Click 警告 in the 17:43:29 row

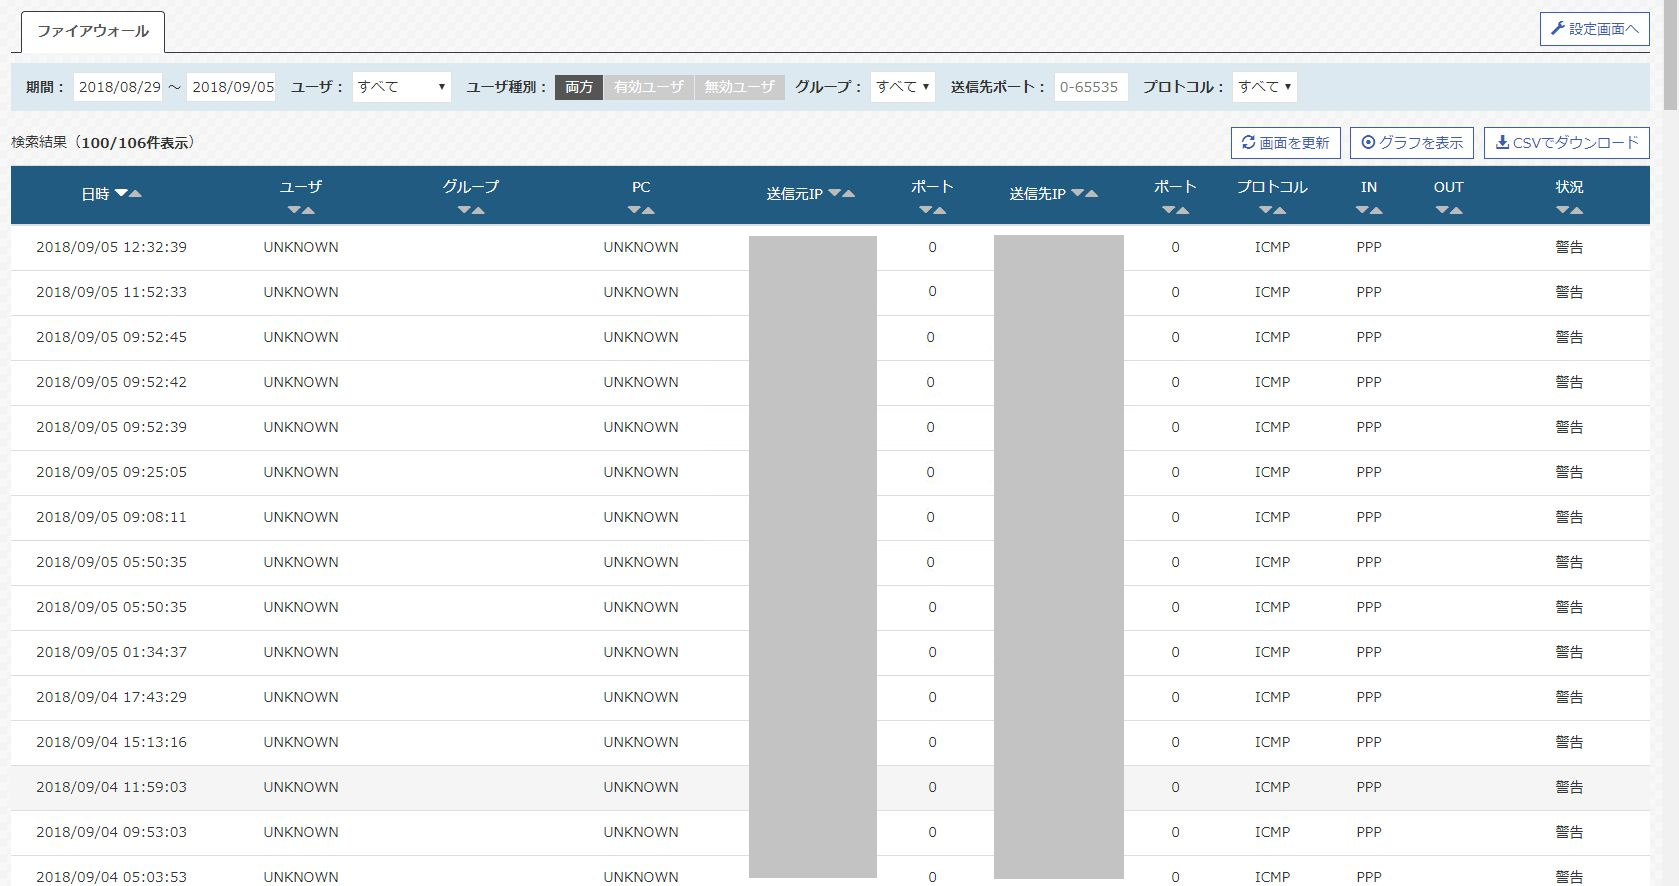pos(1569,697)
